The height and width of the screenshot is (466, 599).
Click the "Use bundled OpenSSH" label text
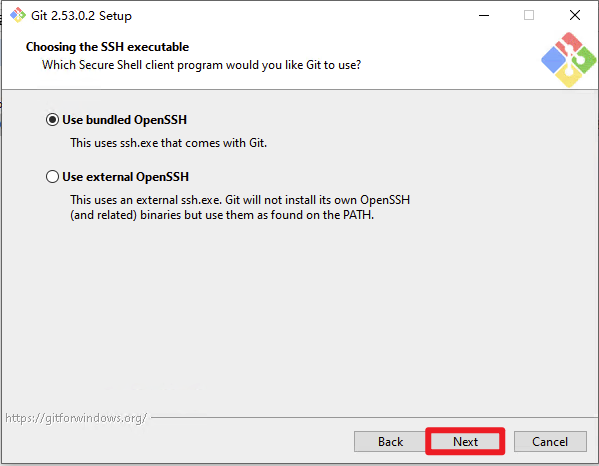pos(125,120)
